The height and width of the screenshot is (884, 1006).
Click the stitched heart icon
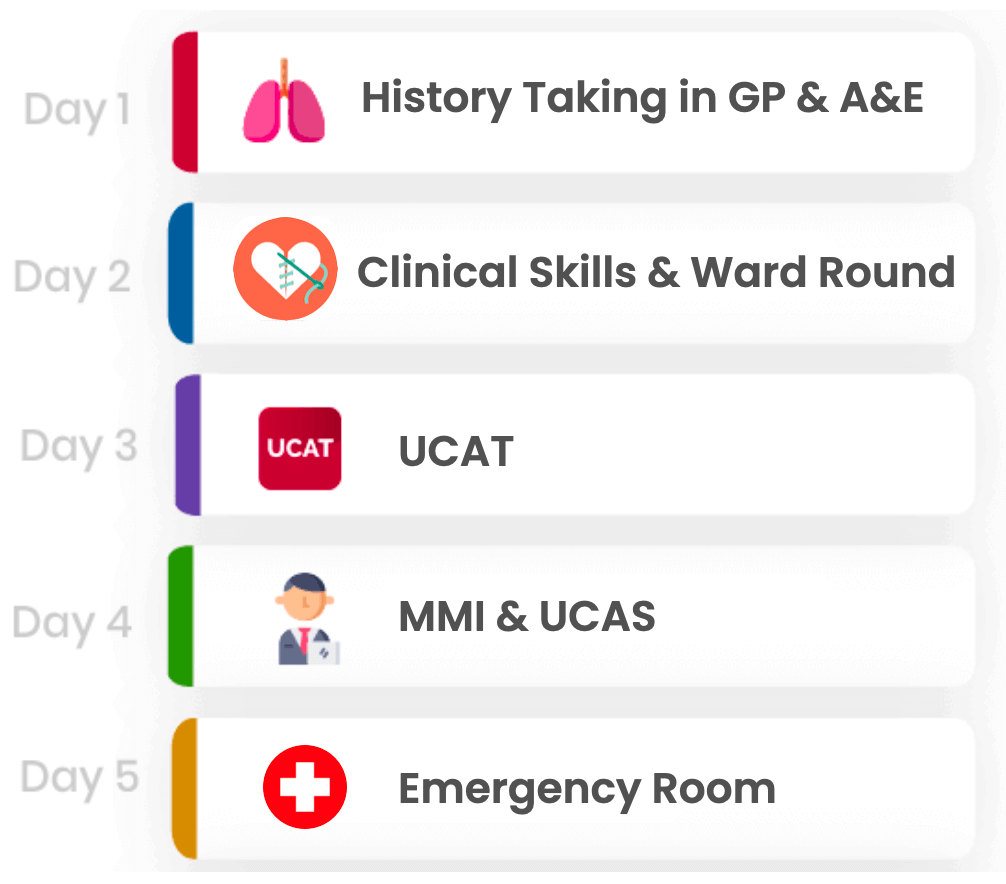pyautogui.click(x=286, y=269)
